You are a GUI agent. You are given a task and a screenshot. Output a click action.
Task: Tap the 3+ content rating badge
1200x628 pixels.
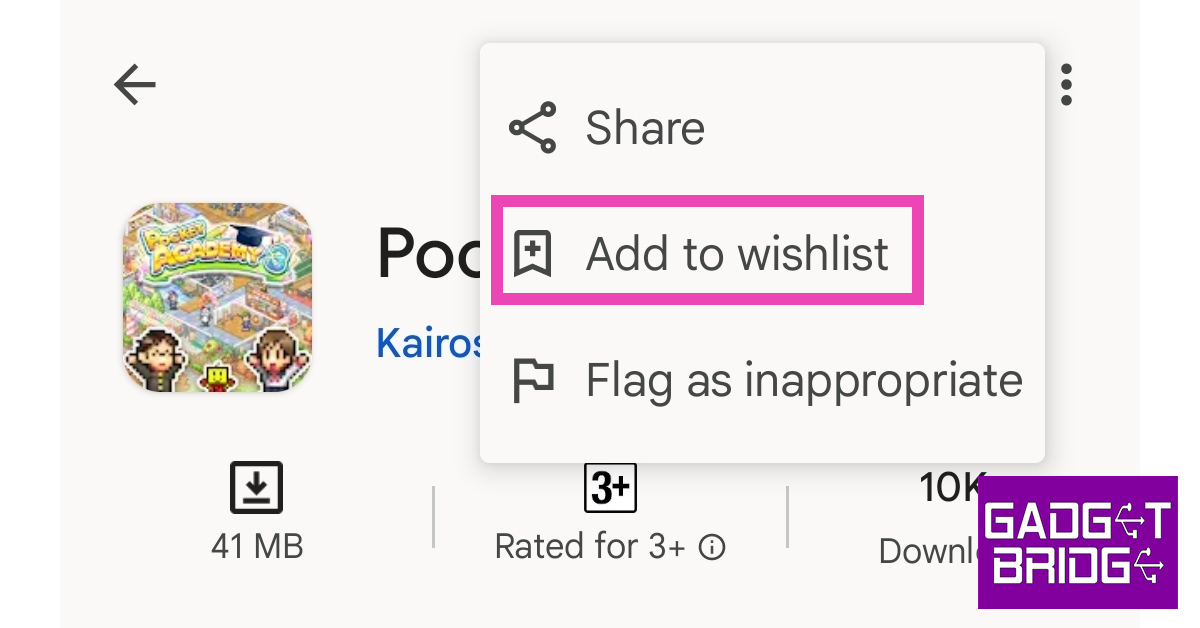[610, 488]
